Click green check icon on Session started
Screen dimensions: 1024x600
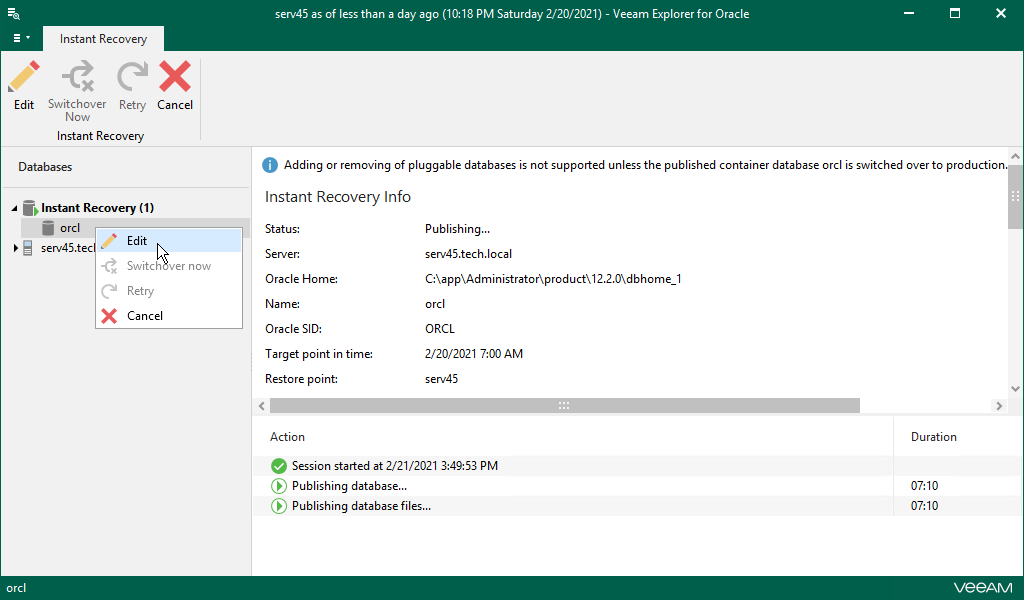click(279, 466)
